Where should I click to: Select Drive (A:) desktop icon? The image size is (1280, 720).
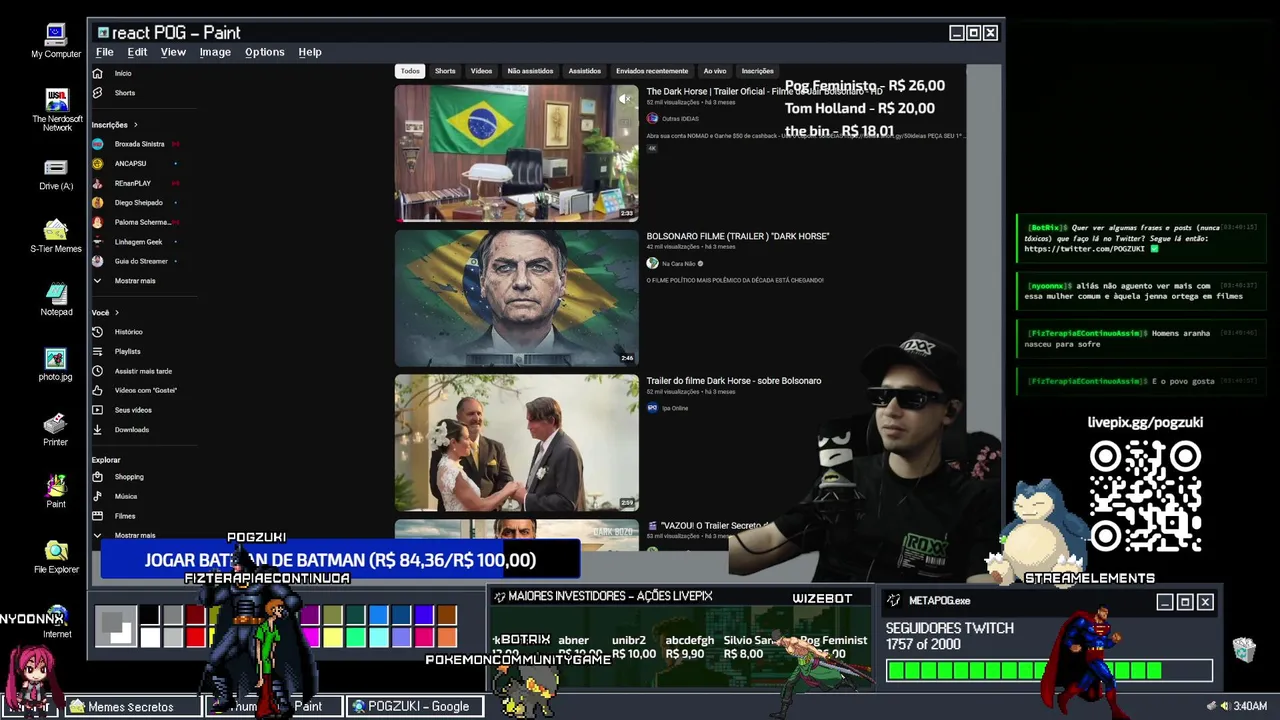pyautogui.click(x=56, y=175)
